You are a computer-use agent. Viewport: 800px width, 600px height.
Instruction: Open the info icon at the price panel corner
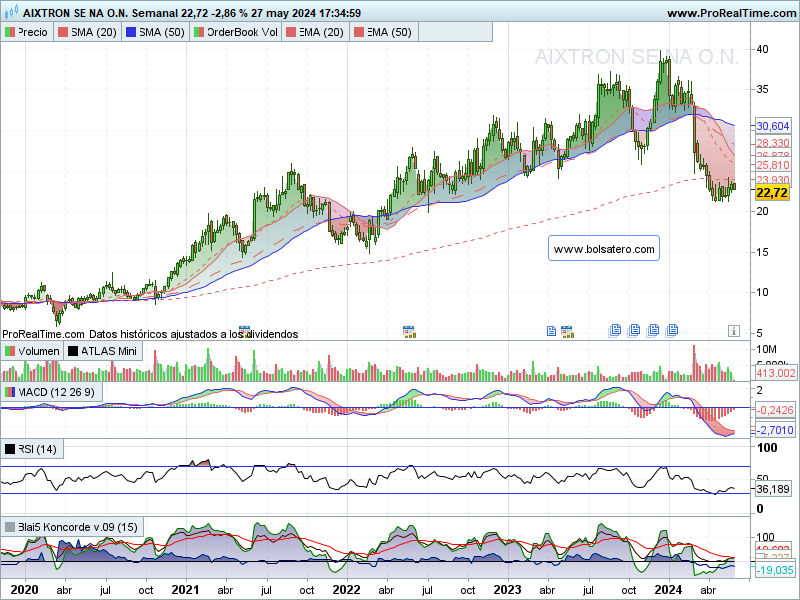[733, 331]
